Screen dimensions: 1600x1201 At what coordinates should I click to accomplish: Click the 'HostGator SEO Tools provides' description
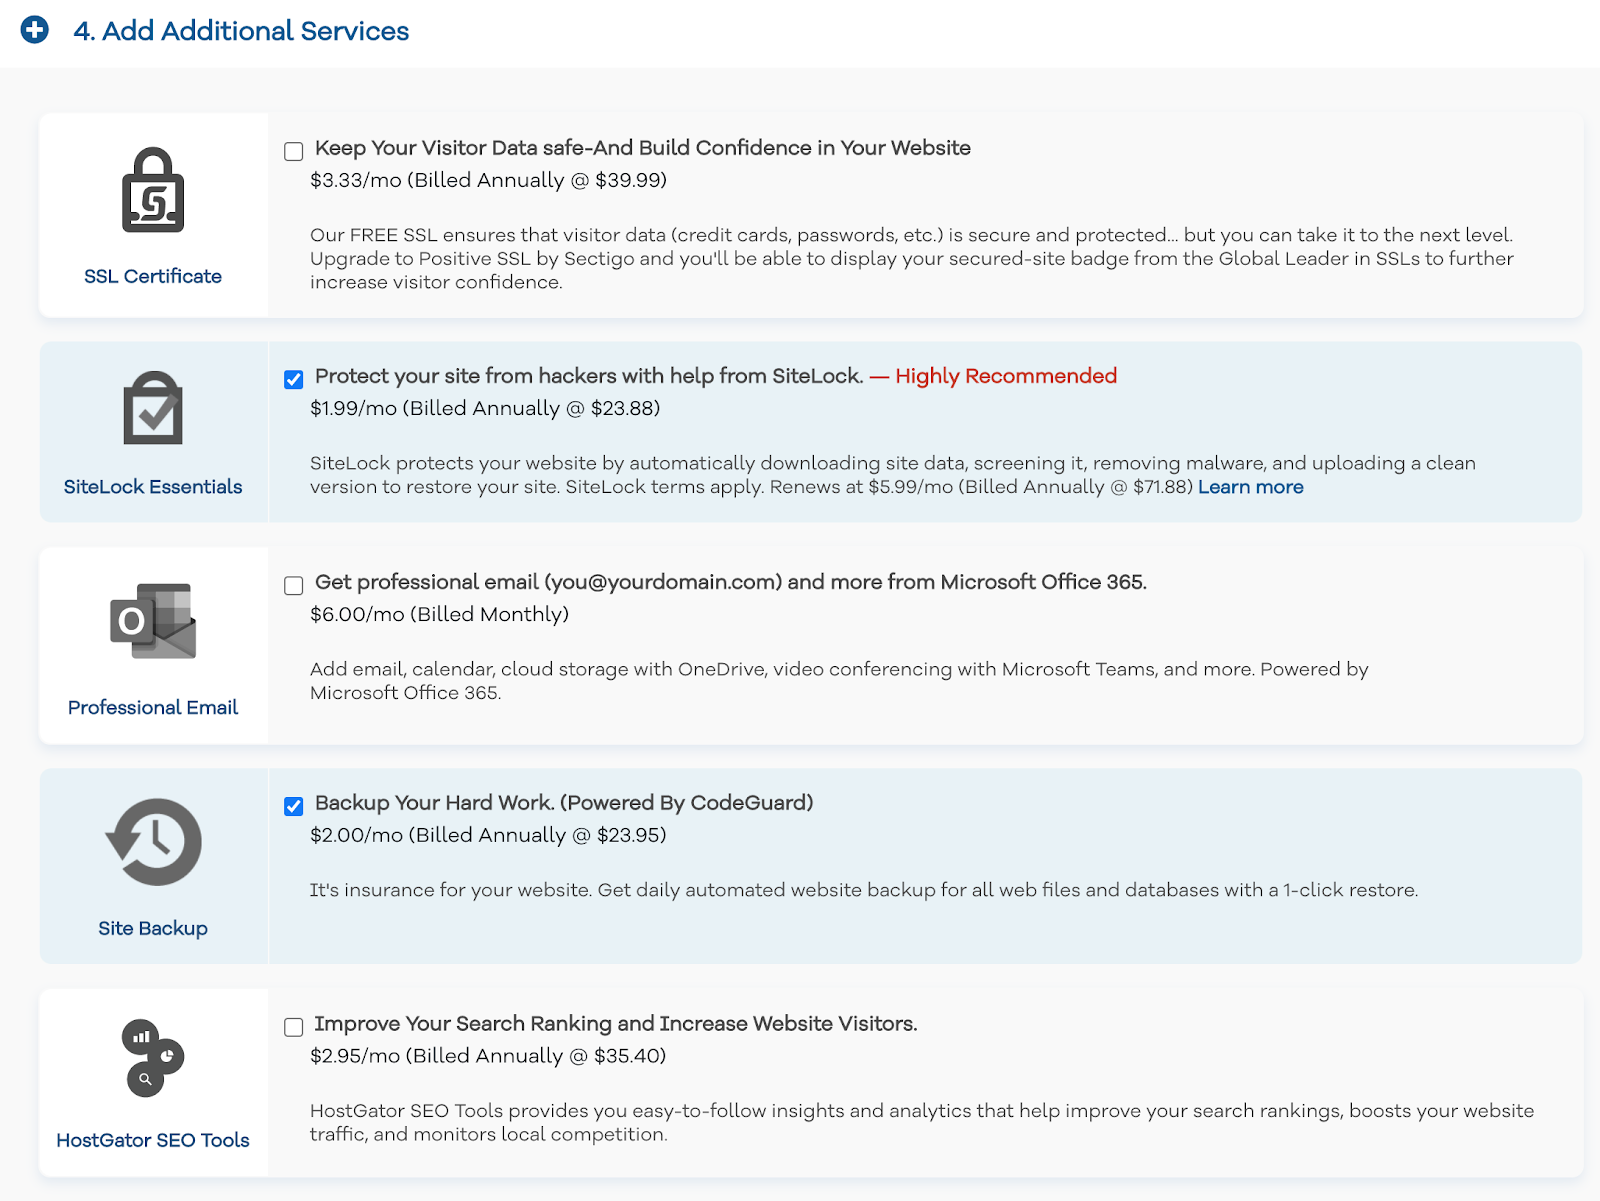922,1123
